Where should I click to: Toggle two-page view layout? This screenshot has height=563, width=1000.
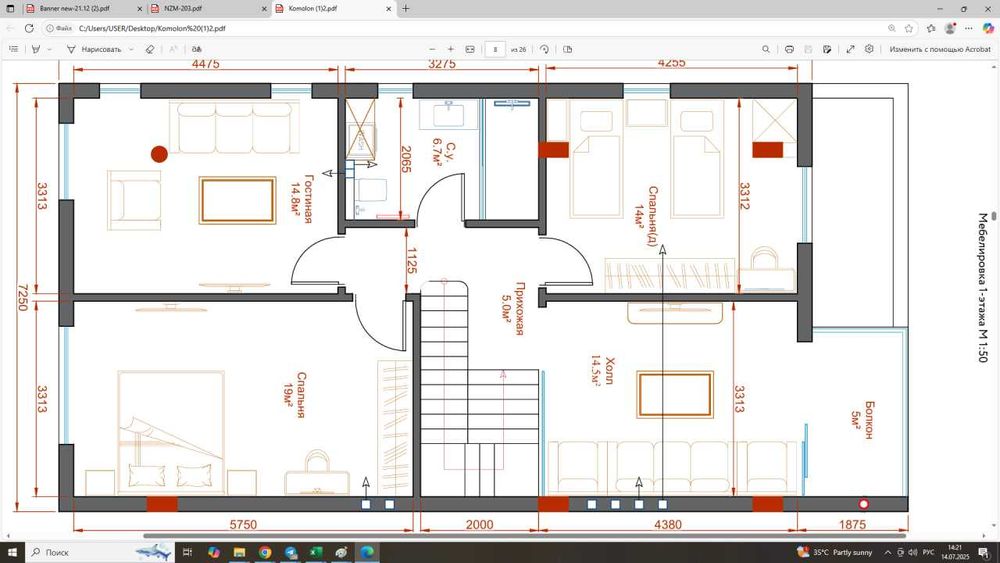click(x=568, y=48)
